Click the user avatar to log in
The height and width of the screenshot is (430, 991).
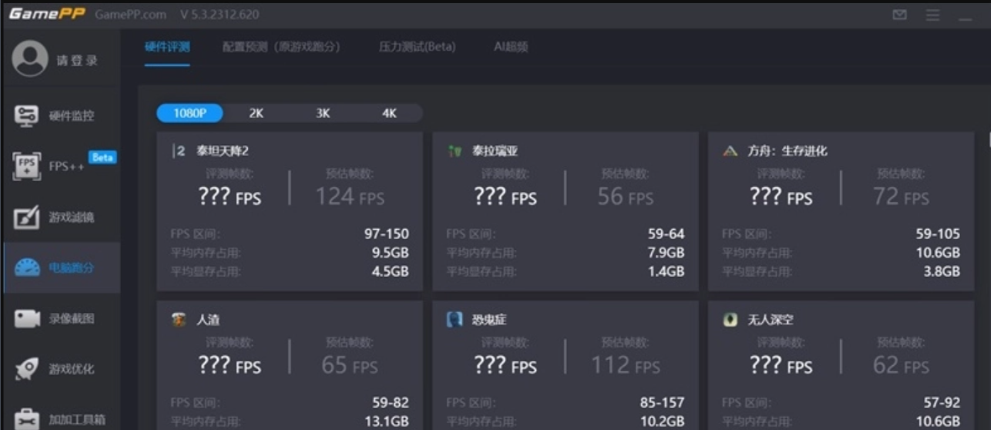pyautogui.click(x=30, y=59)
